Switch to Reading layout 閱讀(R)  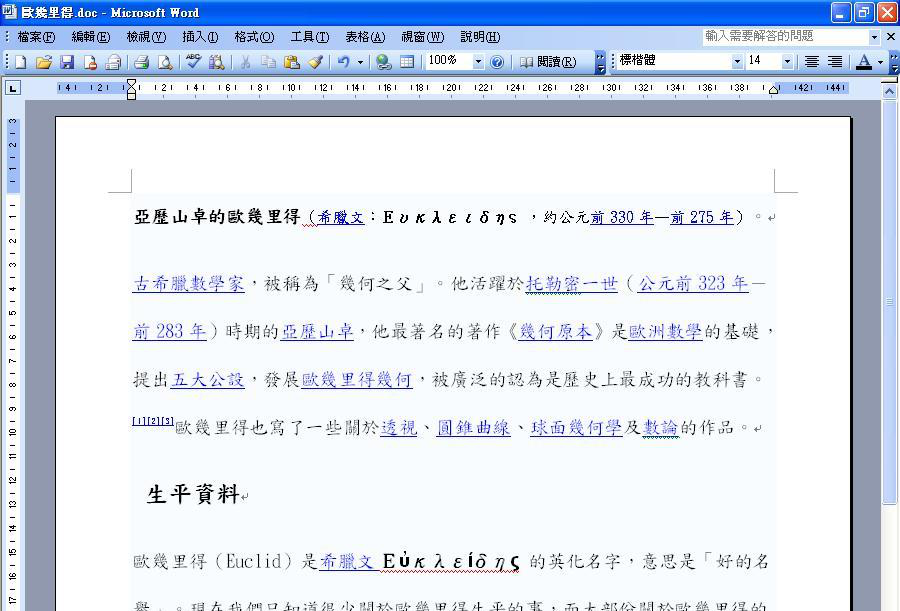coord(548,61)
